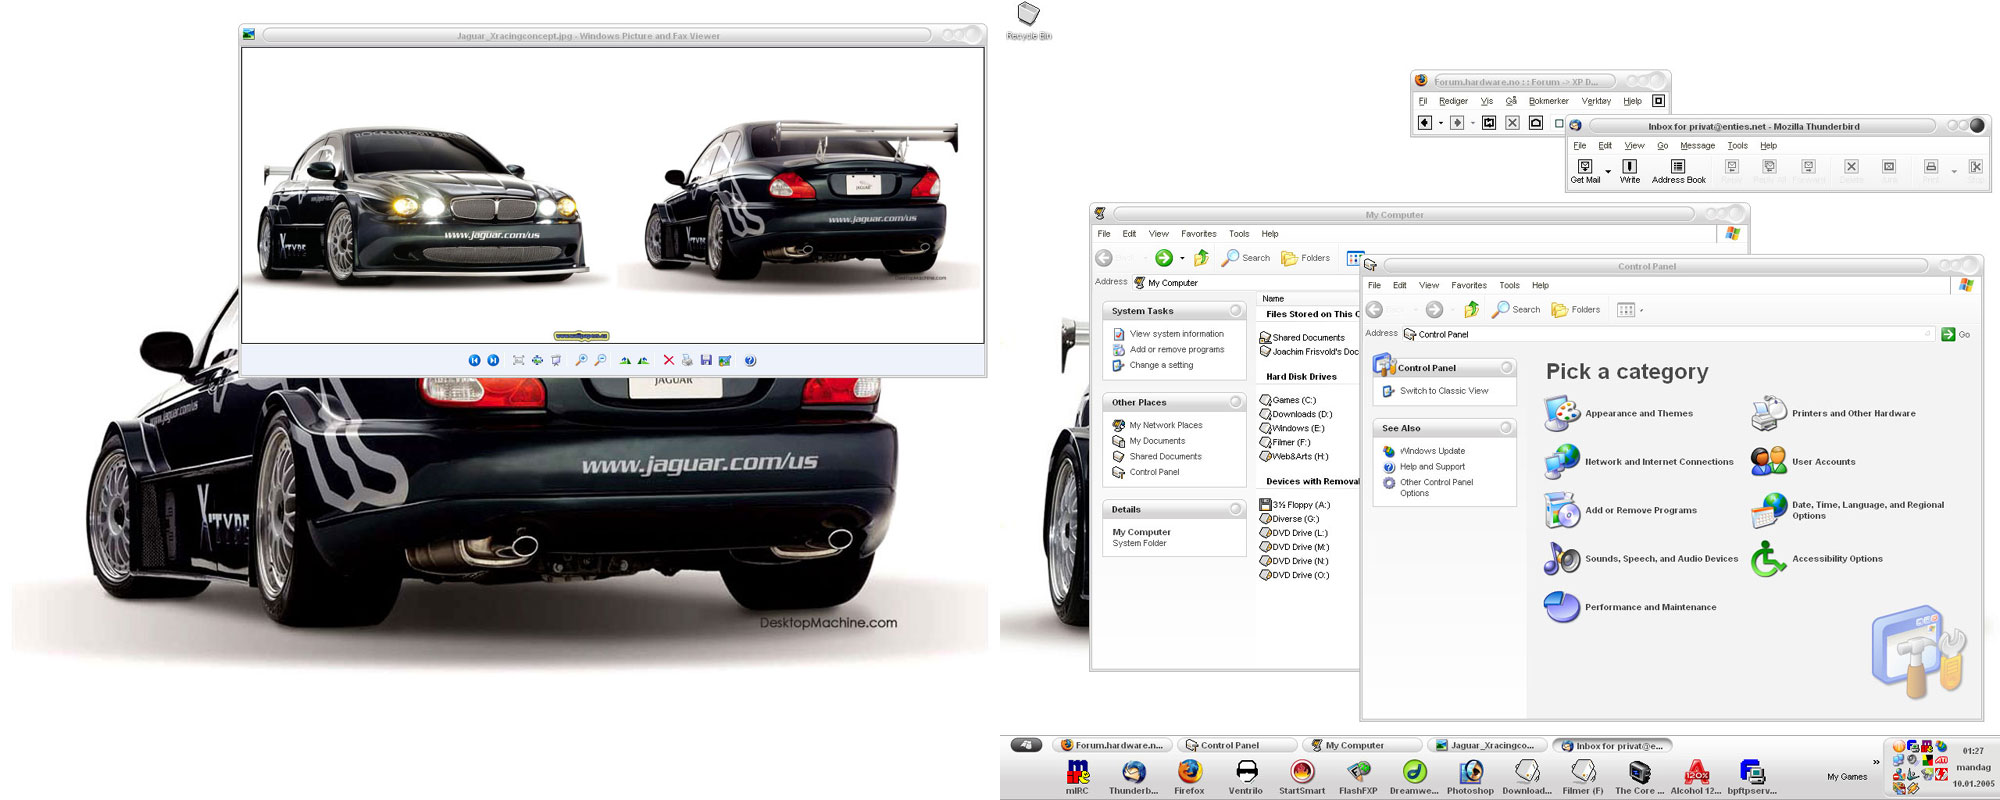Select Best Fit in Picture Viewer
Image resolution: width=2000 pixels, height=800 pixels.
click(518, 360)
